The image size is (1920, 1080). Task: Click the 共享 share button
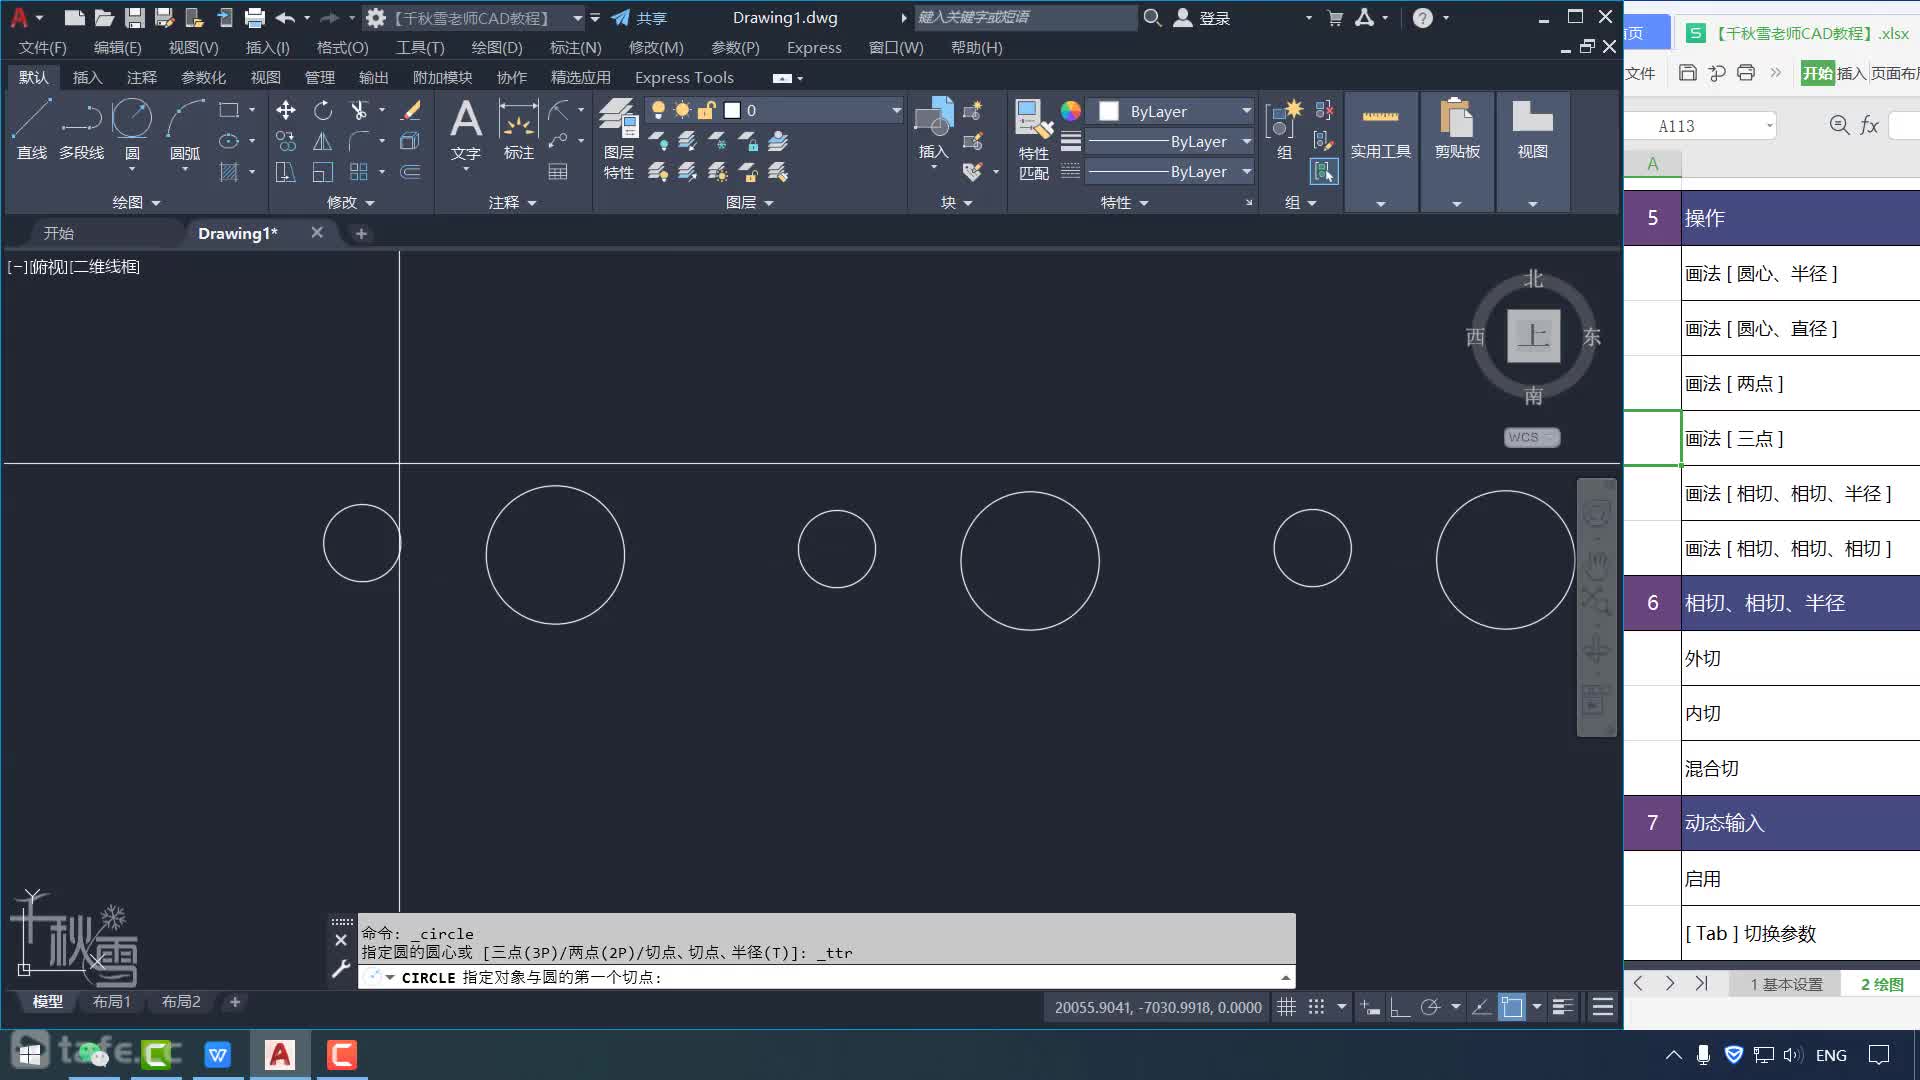[639, 18]
